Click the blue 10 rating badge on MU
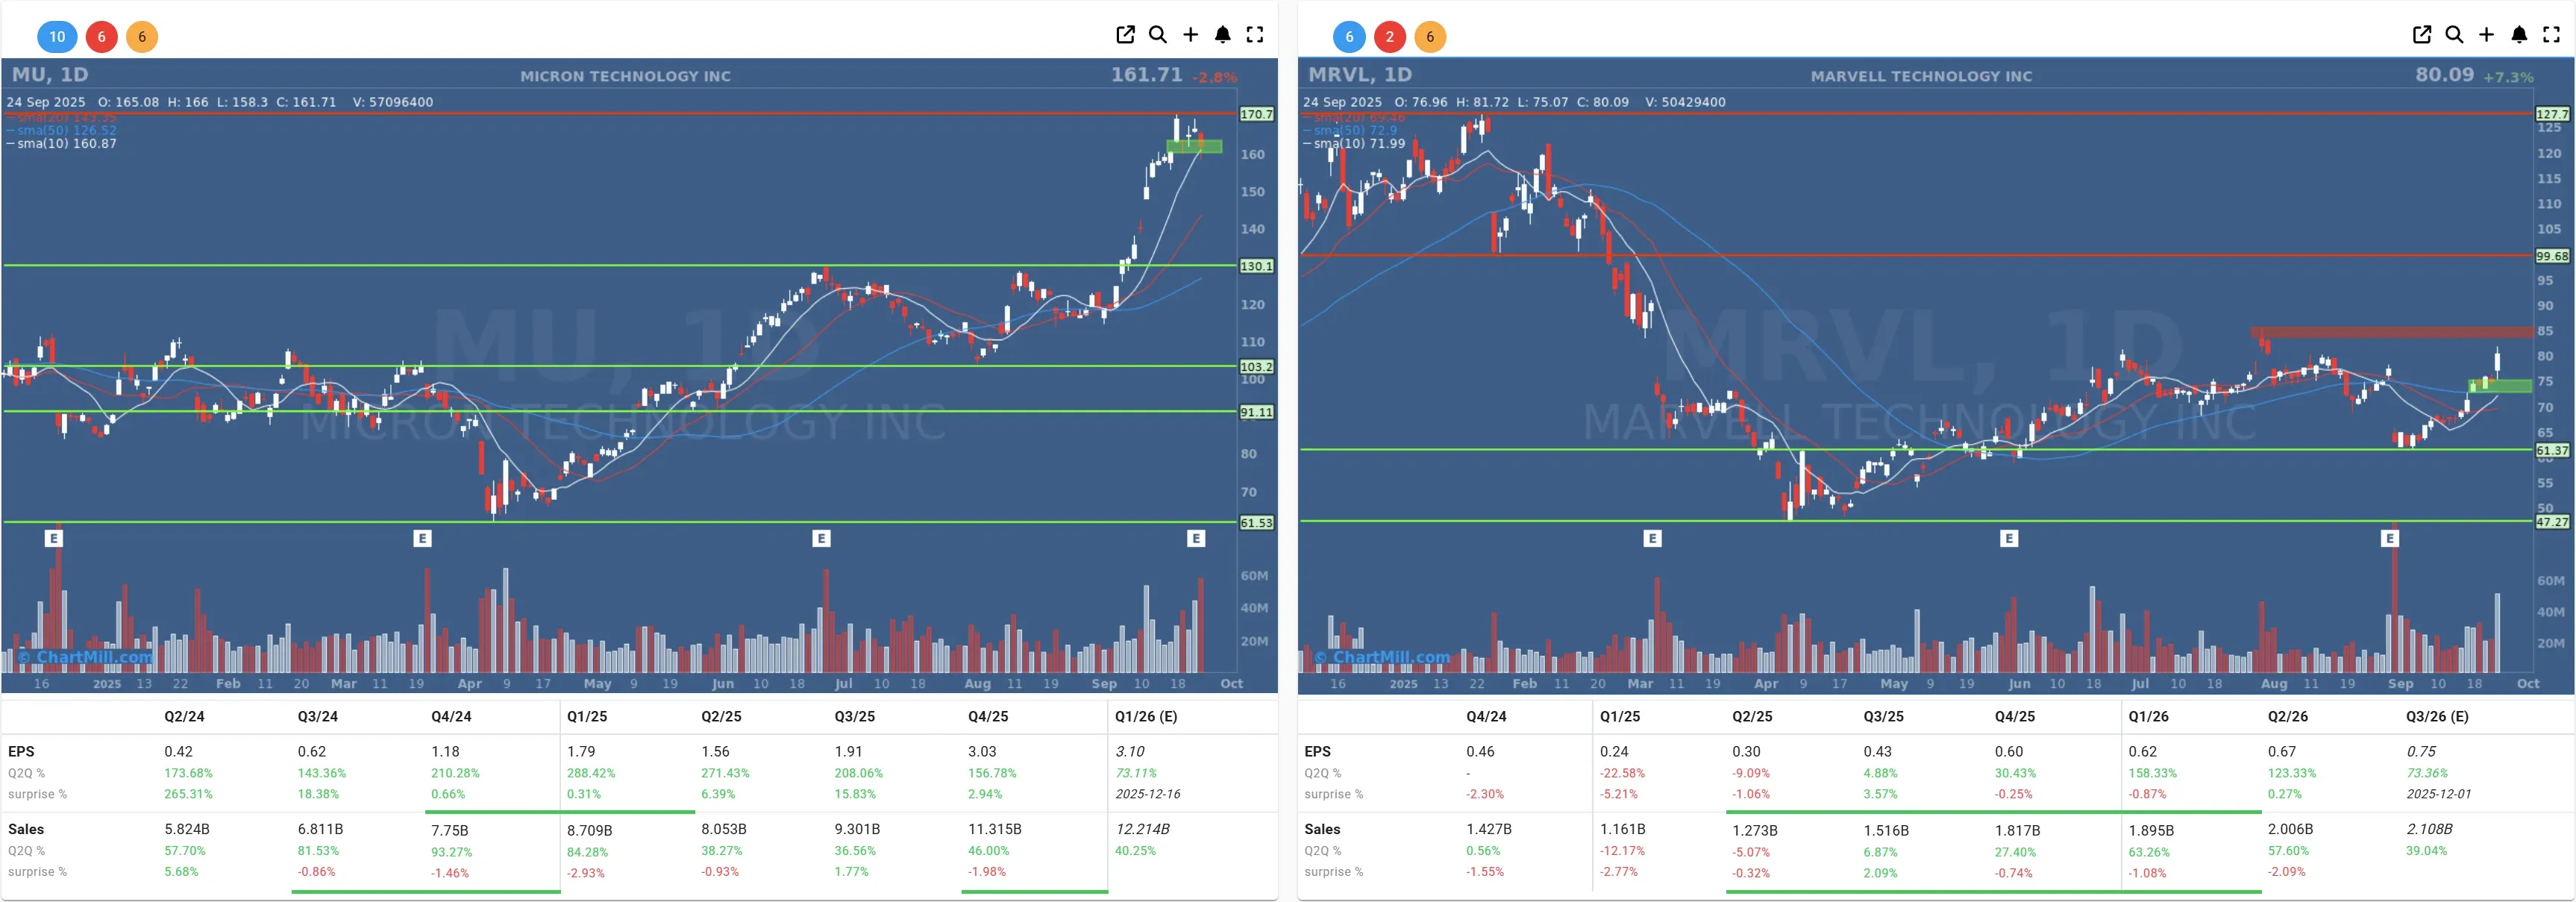The height and width of the screenshot is (902, 2576). [57, 37]
